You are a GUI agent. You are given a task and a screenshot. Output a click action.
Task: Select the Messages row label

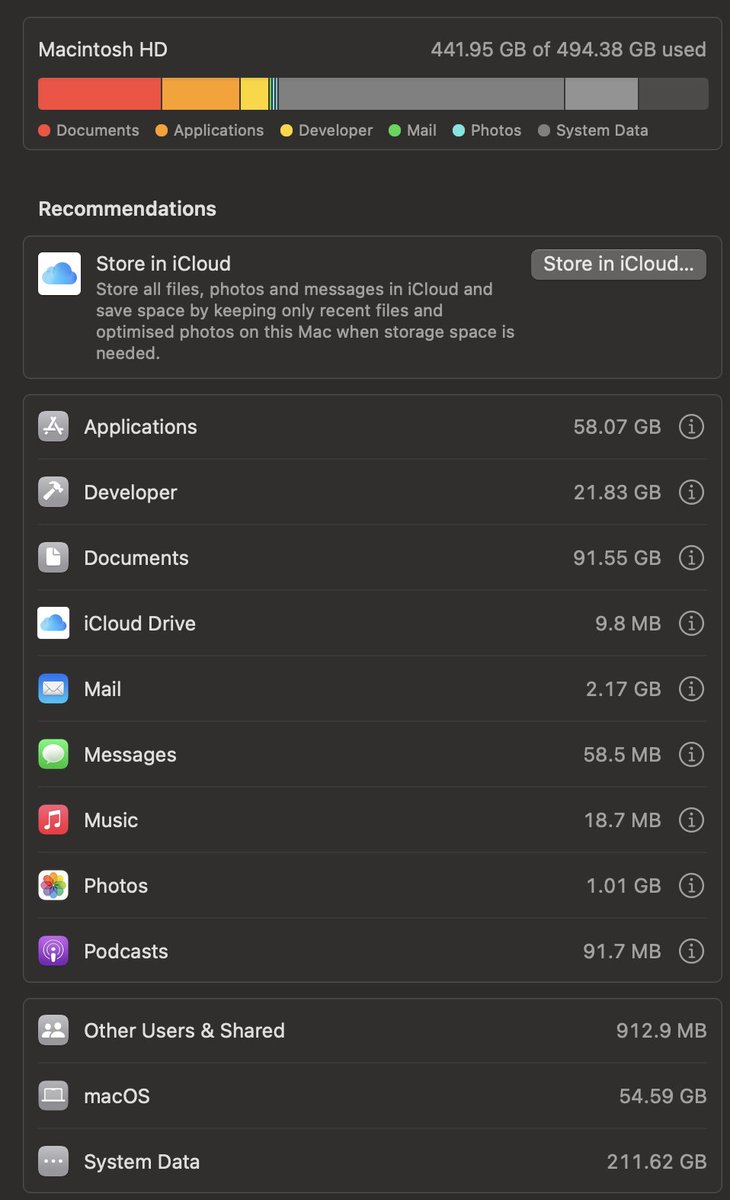coord(130,755)
